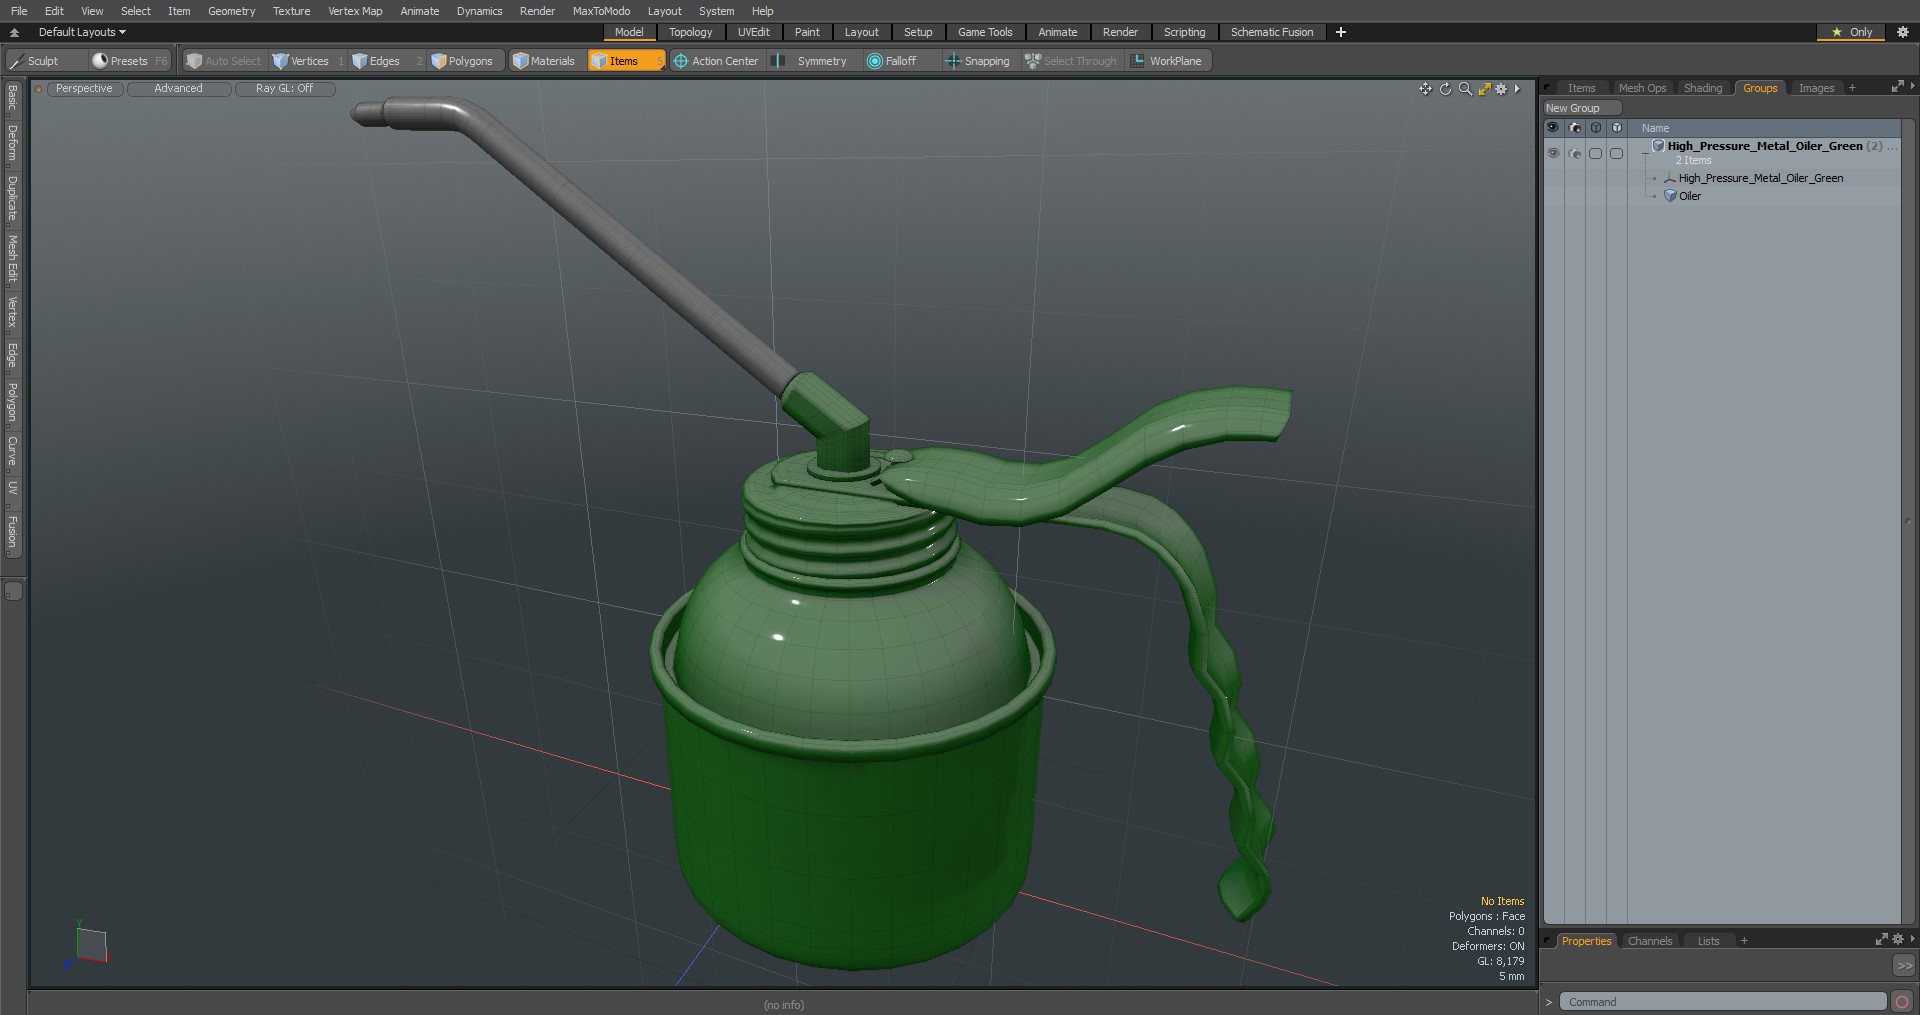Viewport: 1920px width, 1015px height.
Task: Switch to the Schematic Fusion layout tab
Action: [x=1272, y=32]
